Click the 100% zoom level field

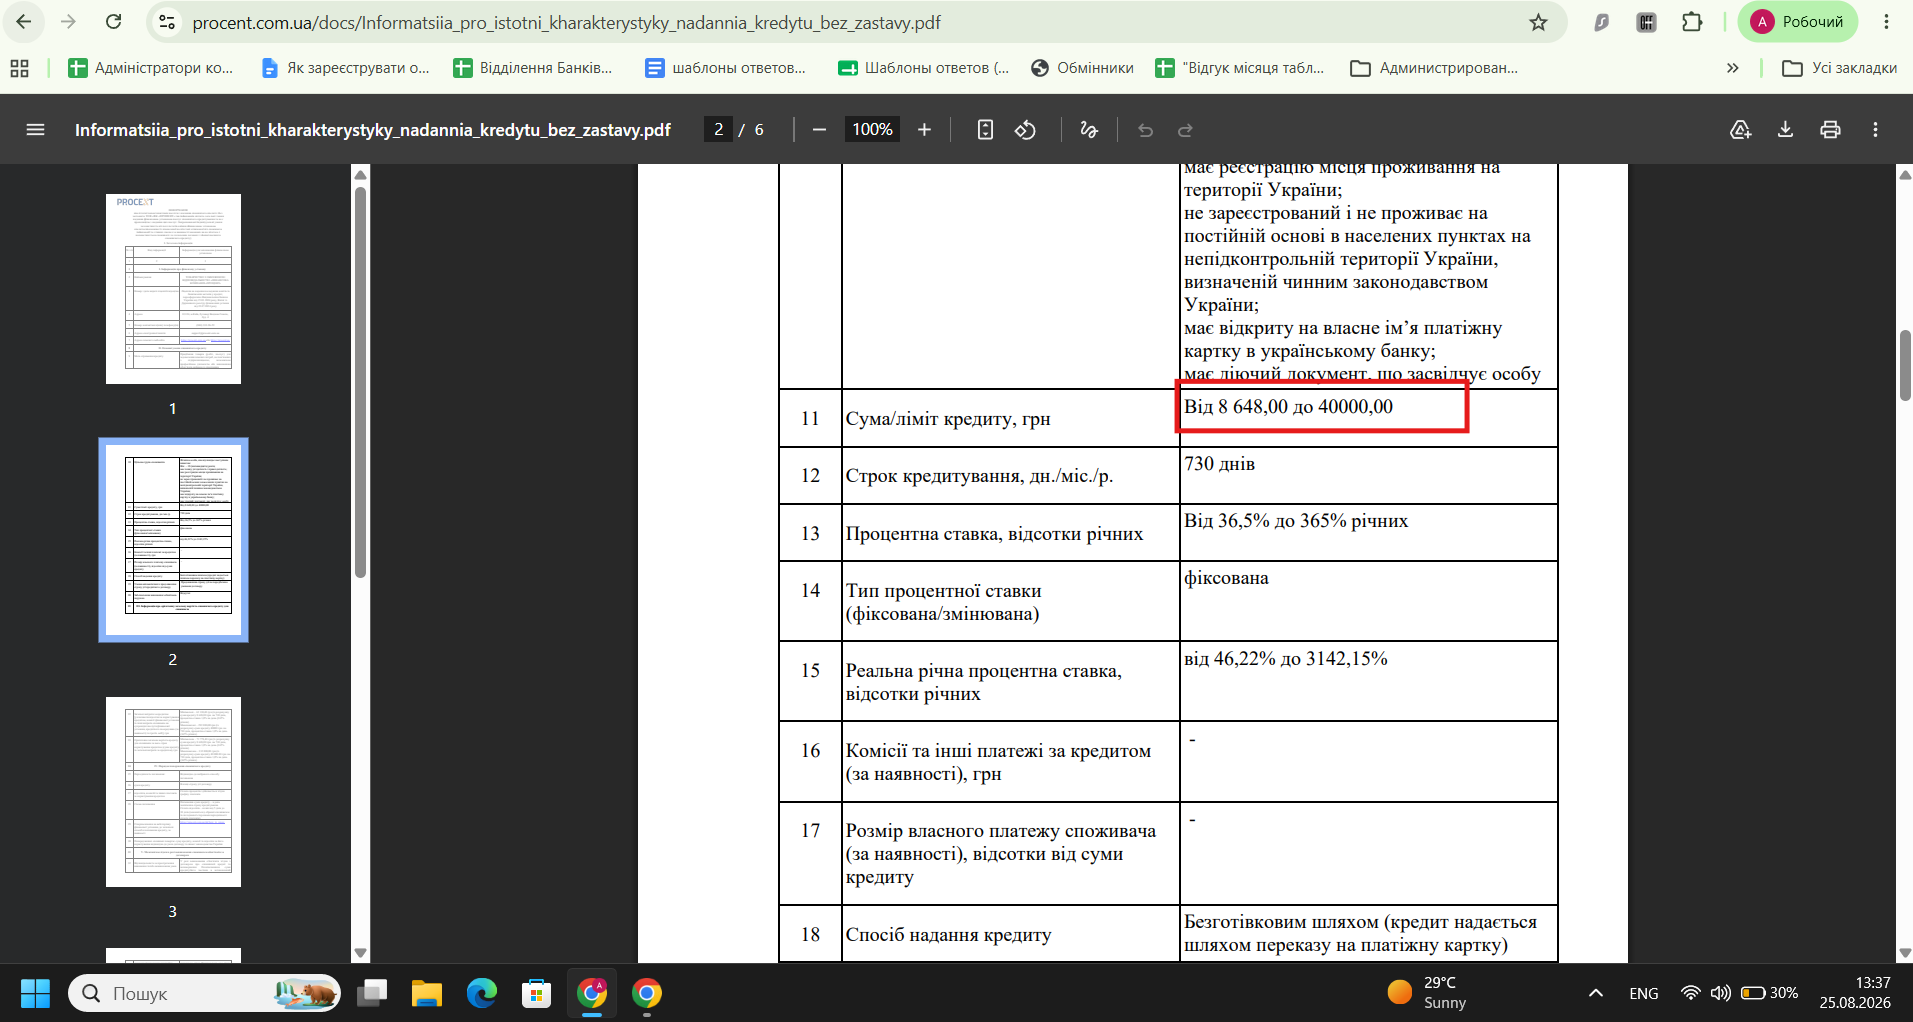tap(872, 130)
